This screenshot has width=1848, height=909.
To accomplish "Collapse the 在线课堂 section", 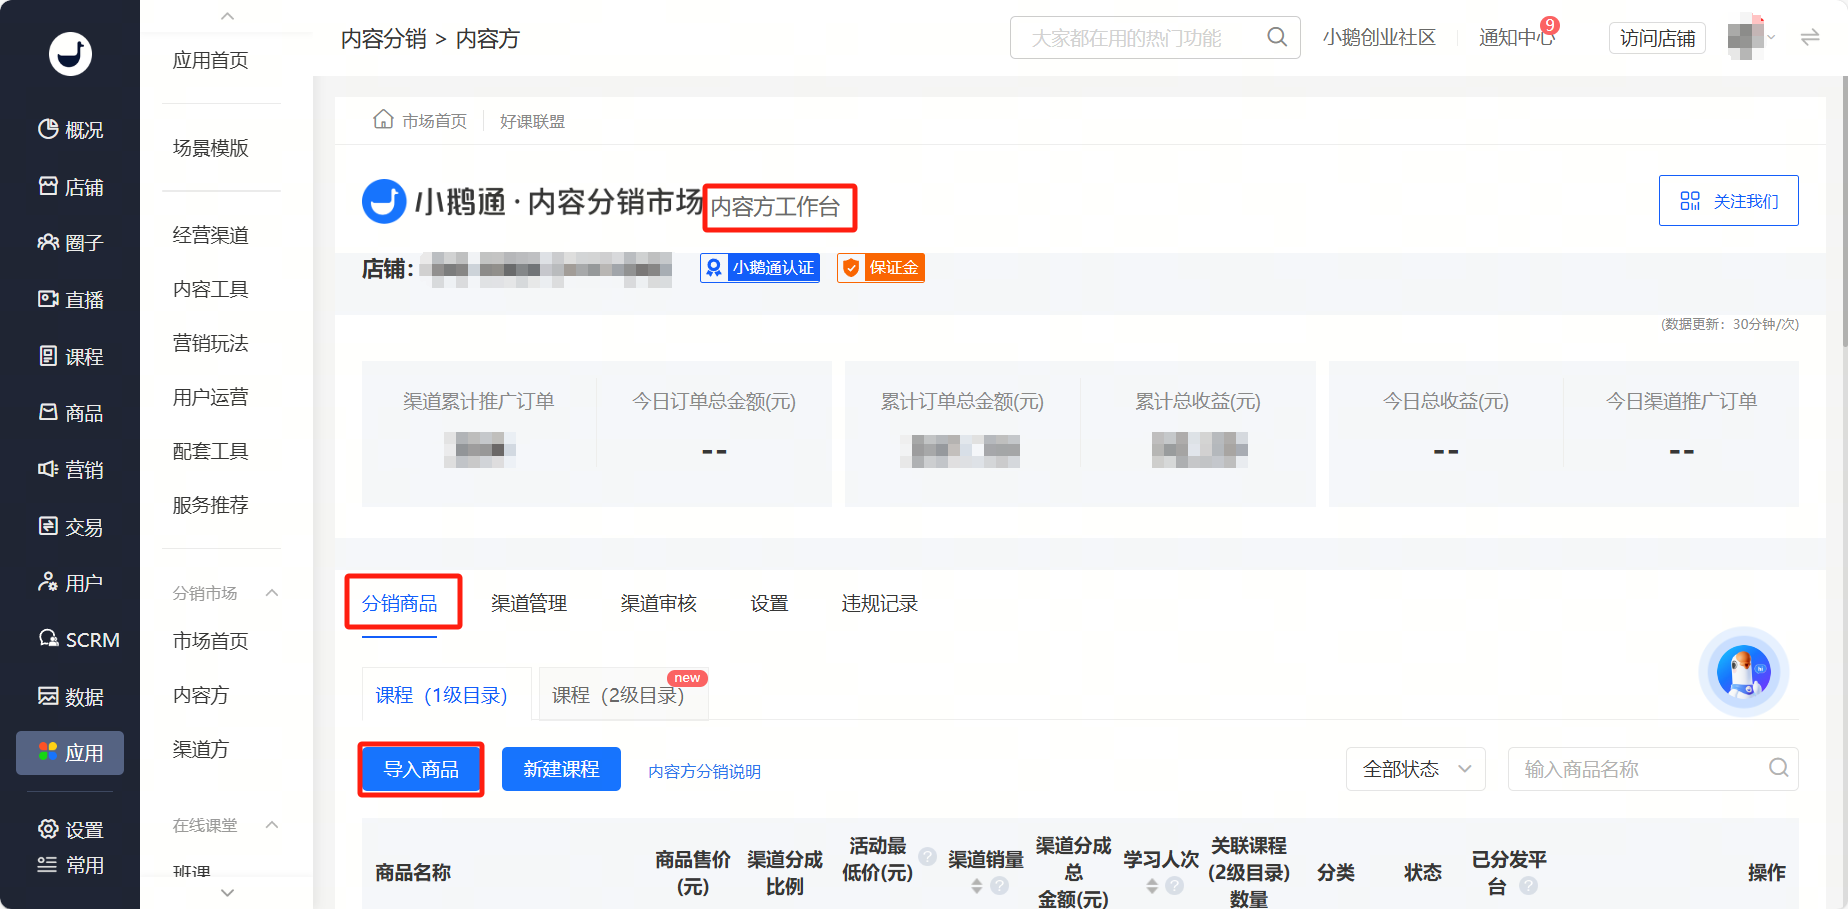I will pos(272,825).
